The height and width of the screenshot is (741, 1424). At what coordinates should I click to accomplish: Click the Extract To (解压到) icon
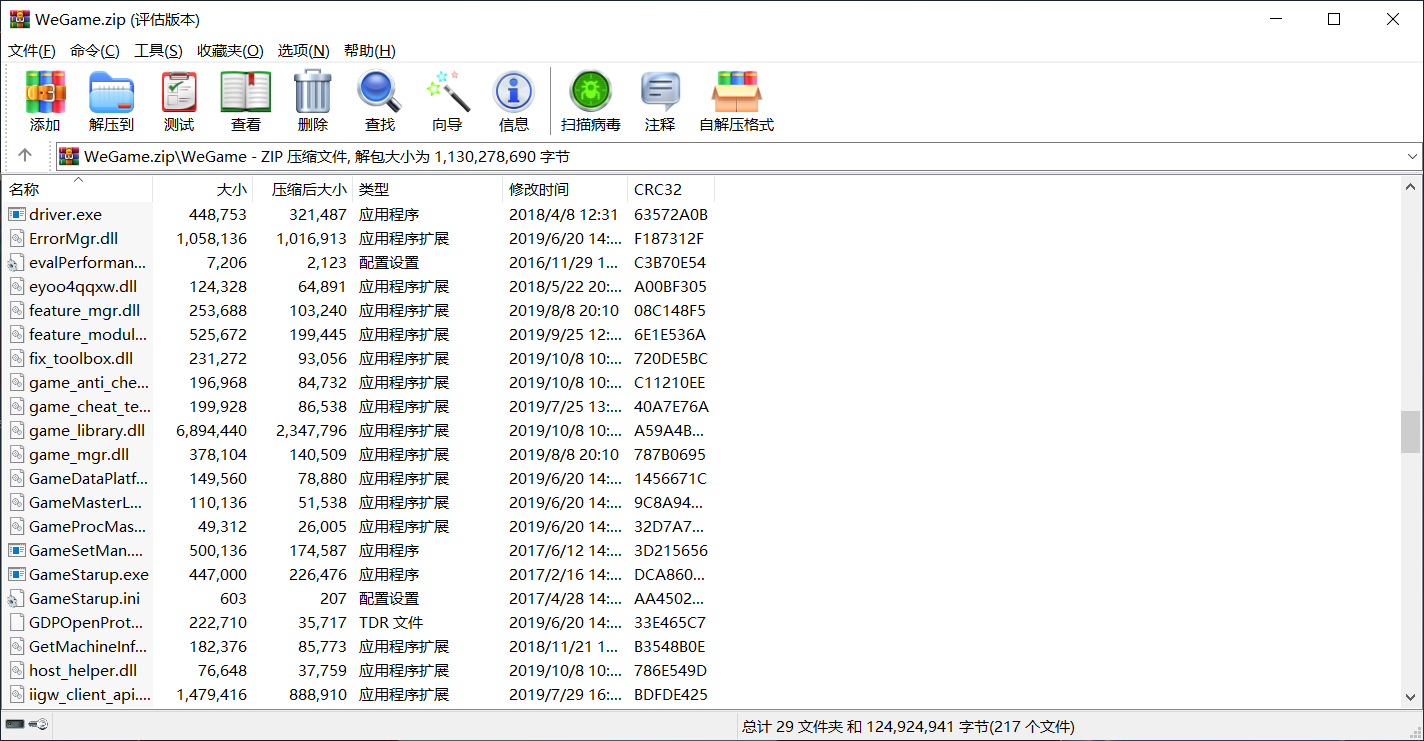coord(111,101)
